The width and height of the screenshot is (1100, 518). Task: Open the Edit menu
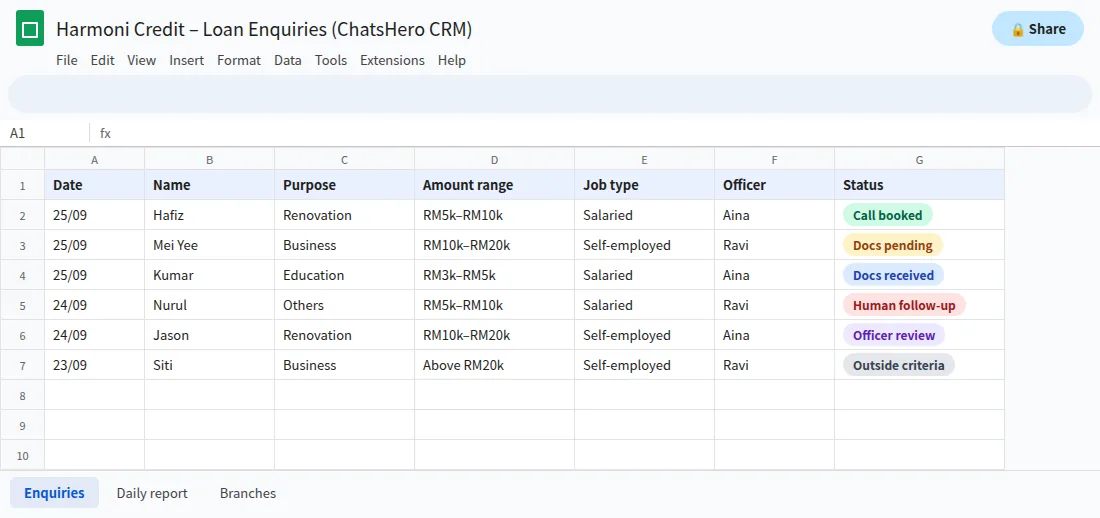click(102, 60)
